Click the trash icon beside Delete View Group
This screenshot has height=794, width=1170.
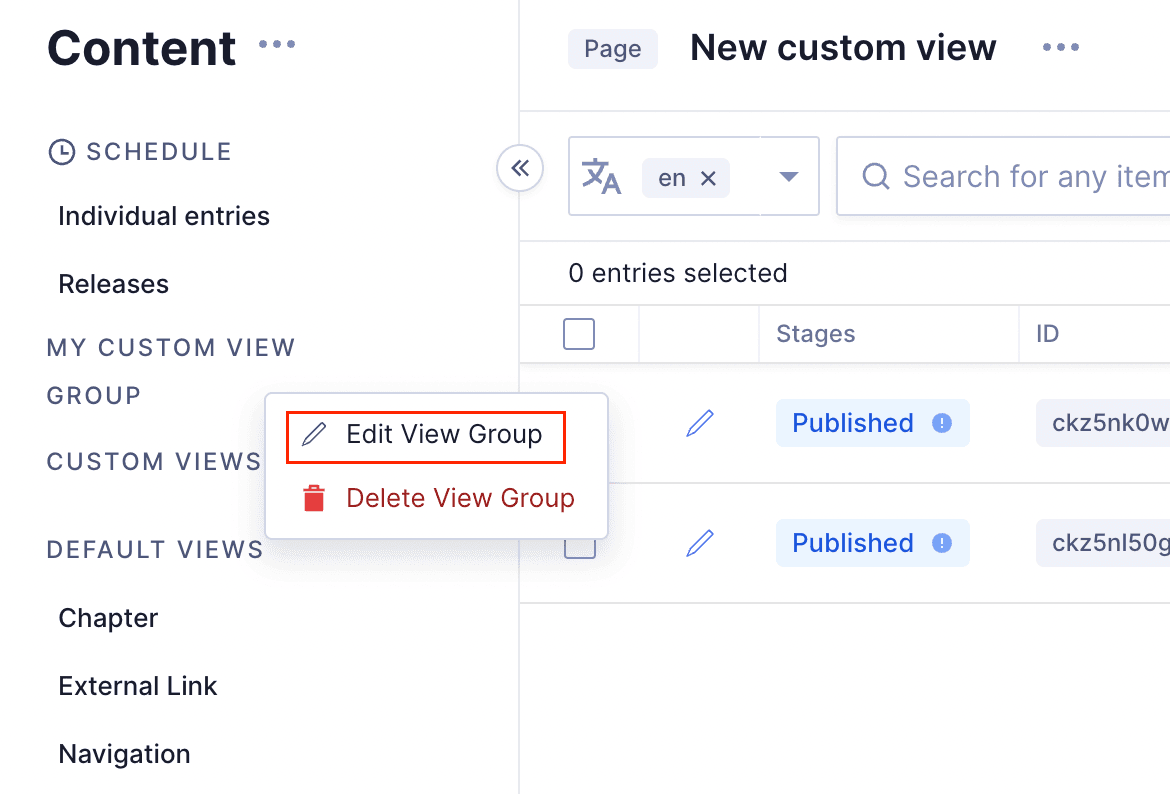[312, 497]
